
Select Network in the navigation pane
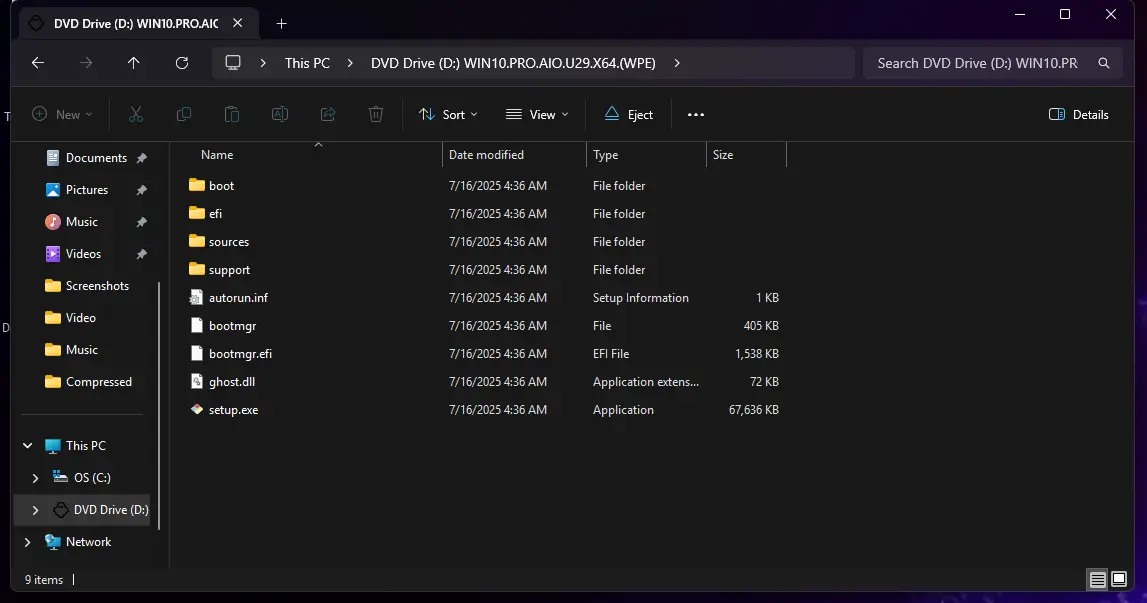[89, 542]
